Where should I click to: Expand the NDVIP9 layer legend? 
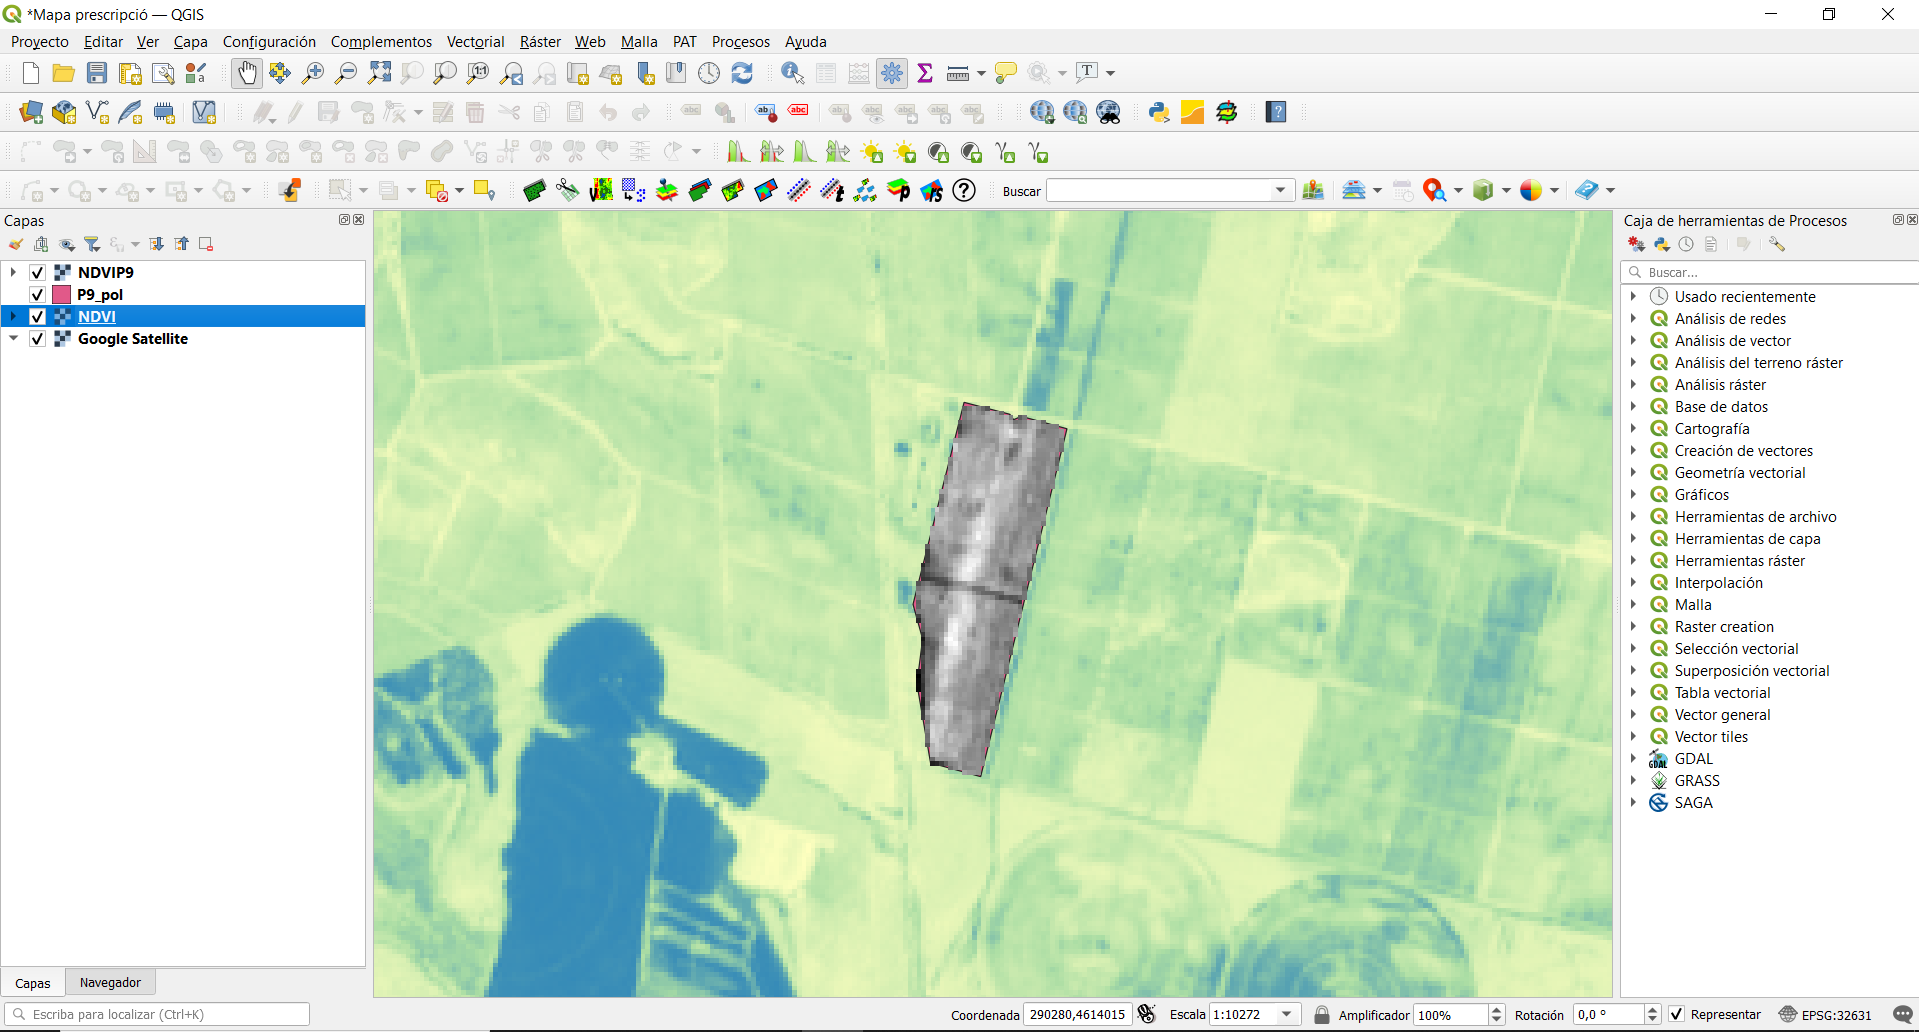tap(13, 272)
